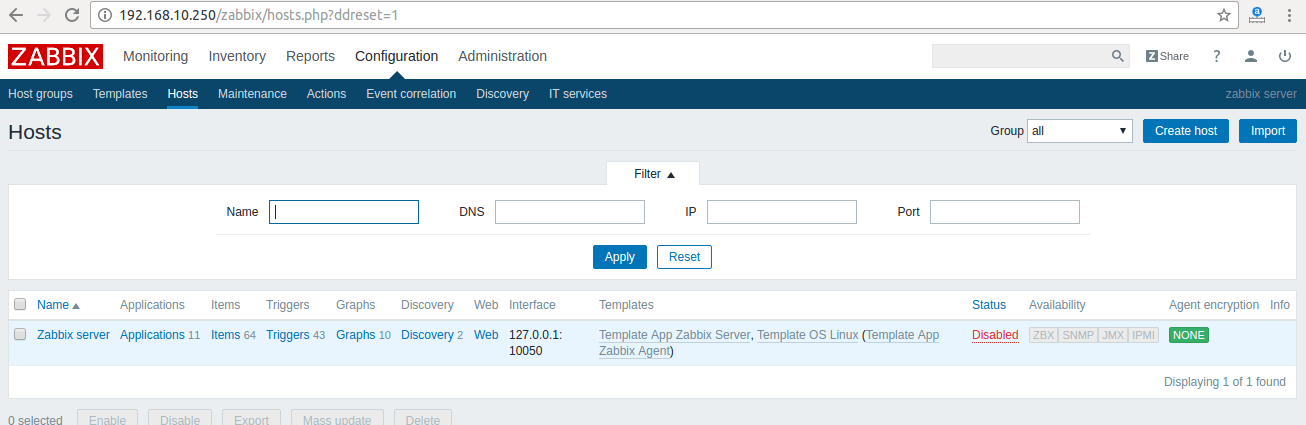
Task: Reload the page in browser
Action: point(72,15)
